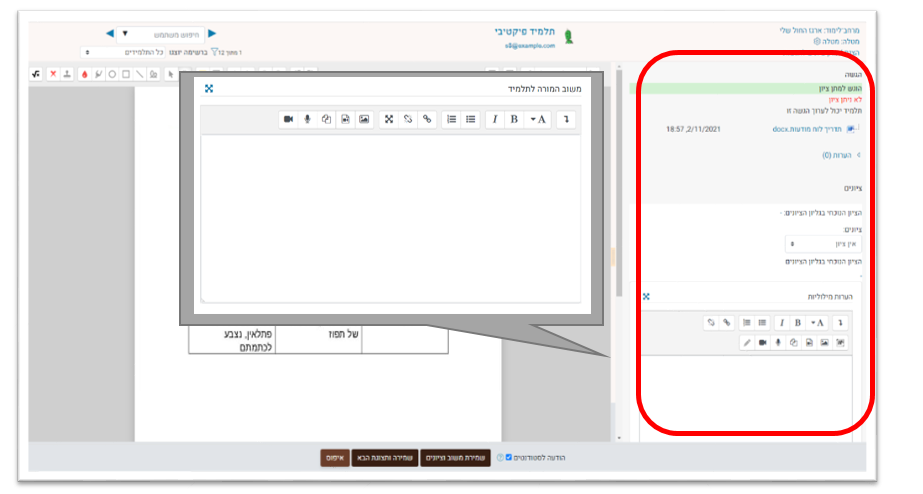Viewport: 923px width, 494px height.
Task: Toggle bold formatting in the feedback popup toolbar
Action: point(514,119)
